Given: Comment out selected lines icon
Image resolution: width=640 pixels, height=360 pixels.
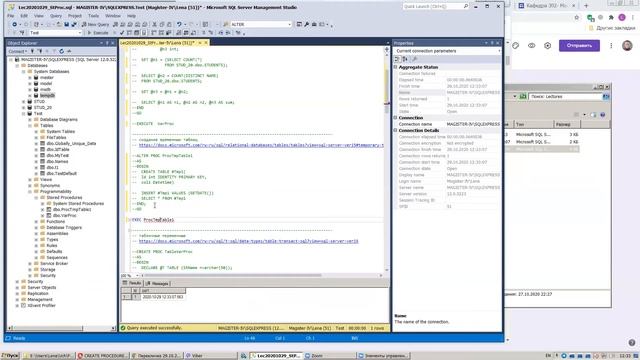Looking at the screenshot, I should pyautogui.click(x=204, y=33).
